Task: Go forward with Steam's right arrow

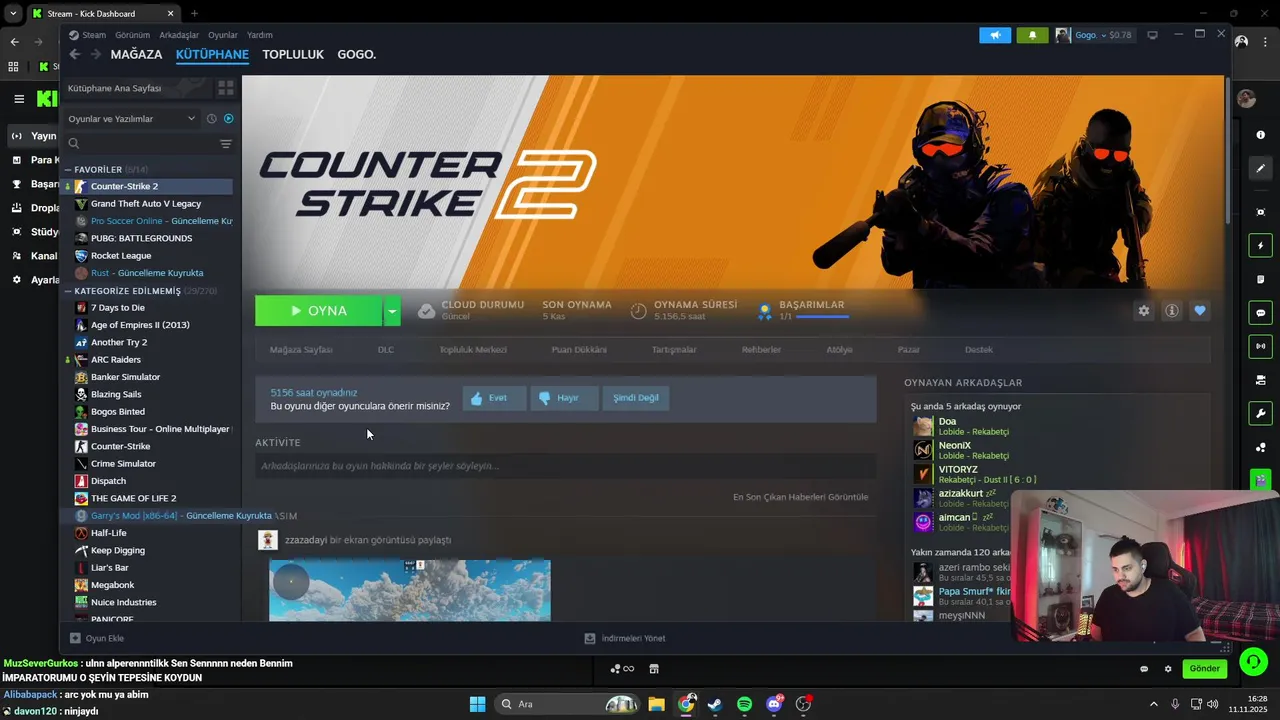Action: click(95, 54)
